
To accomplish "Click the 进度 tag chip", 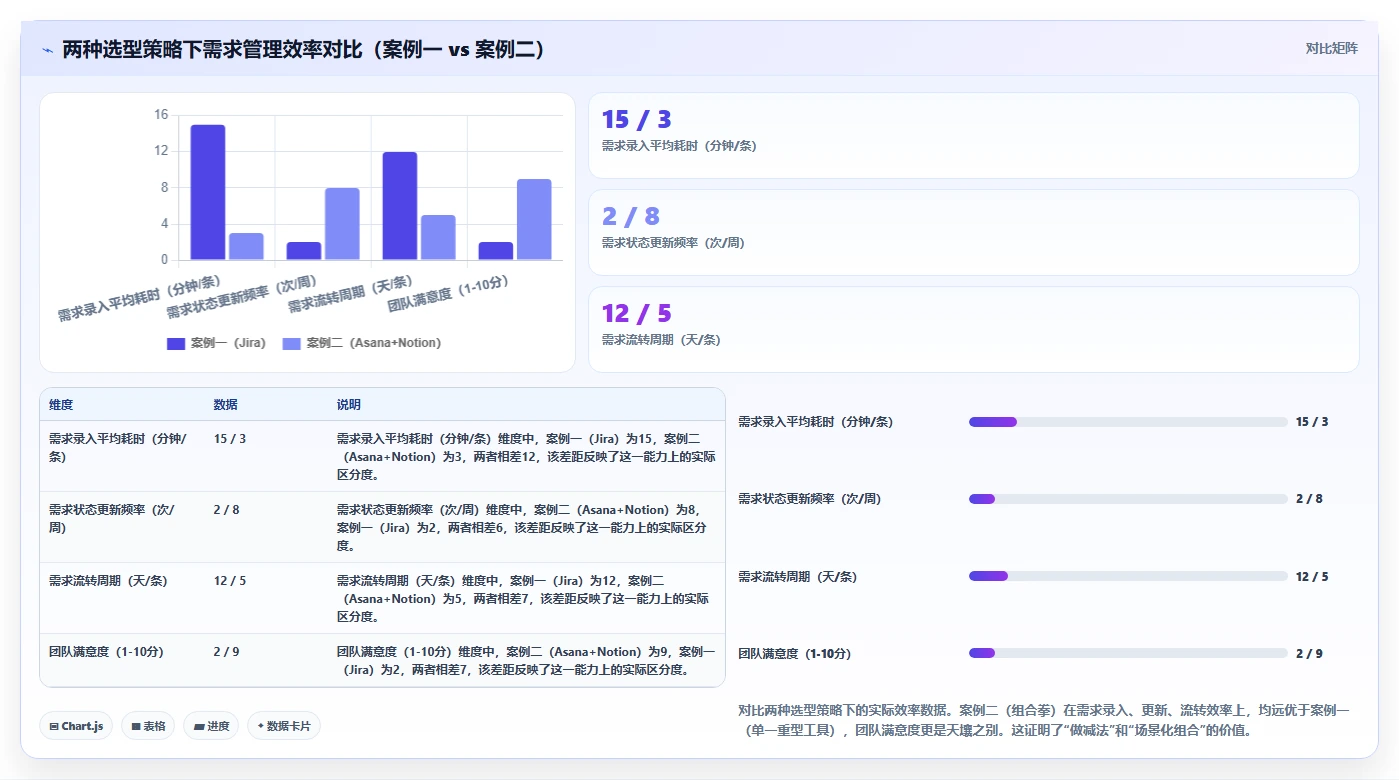I will tap(211, 726).
